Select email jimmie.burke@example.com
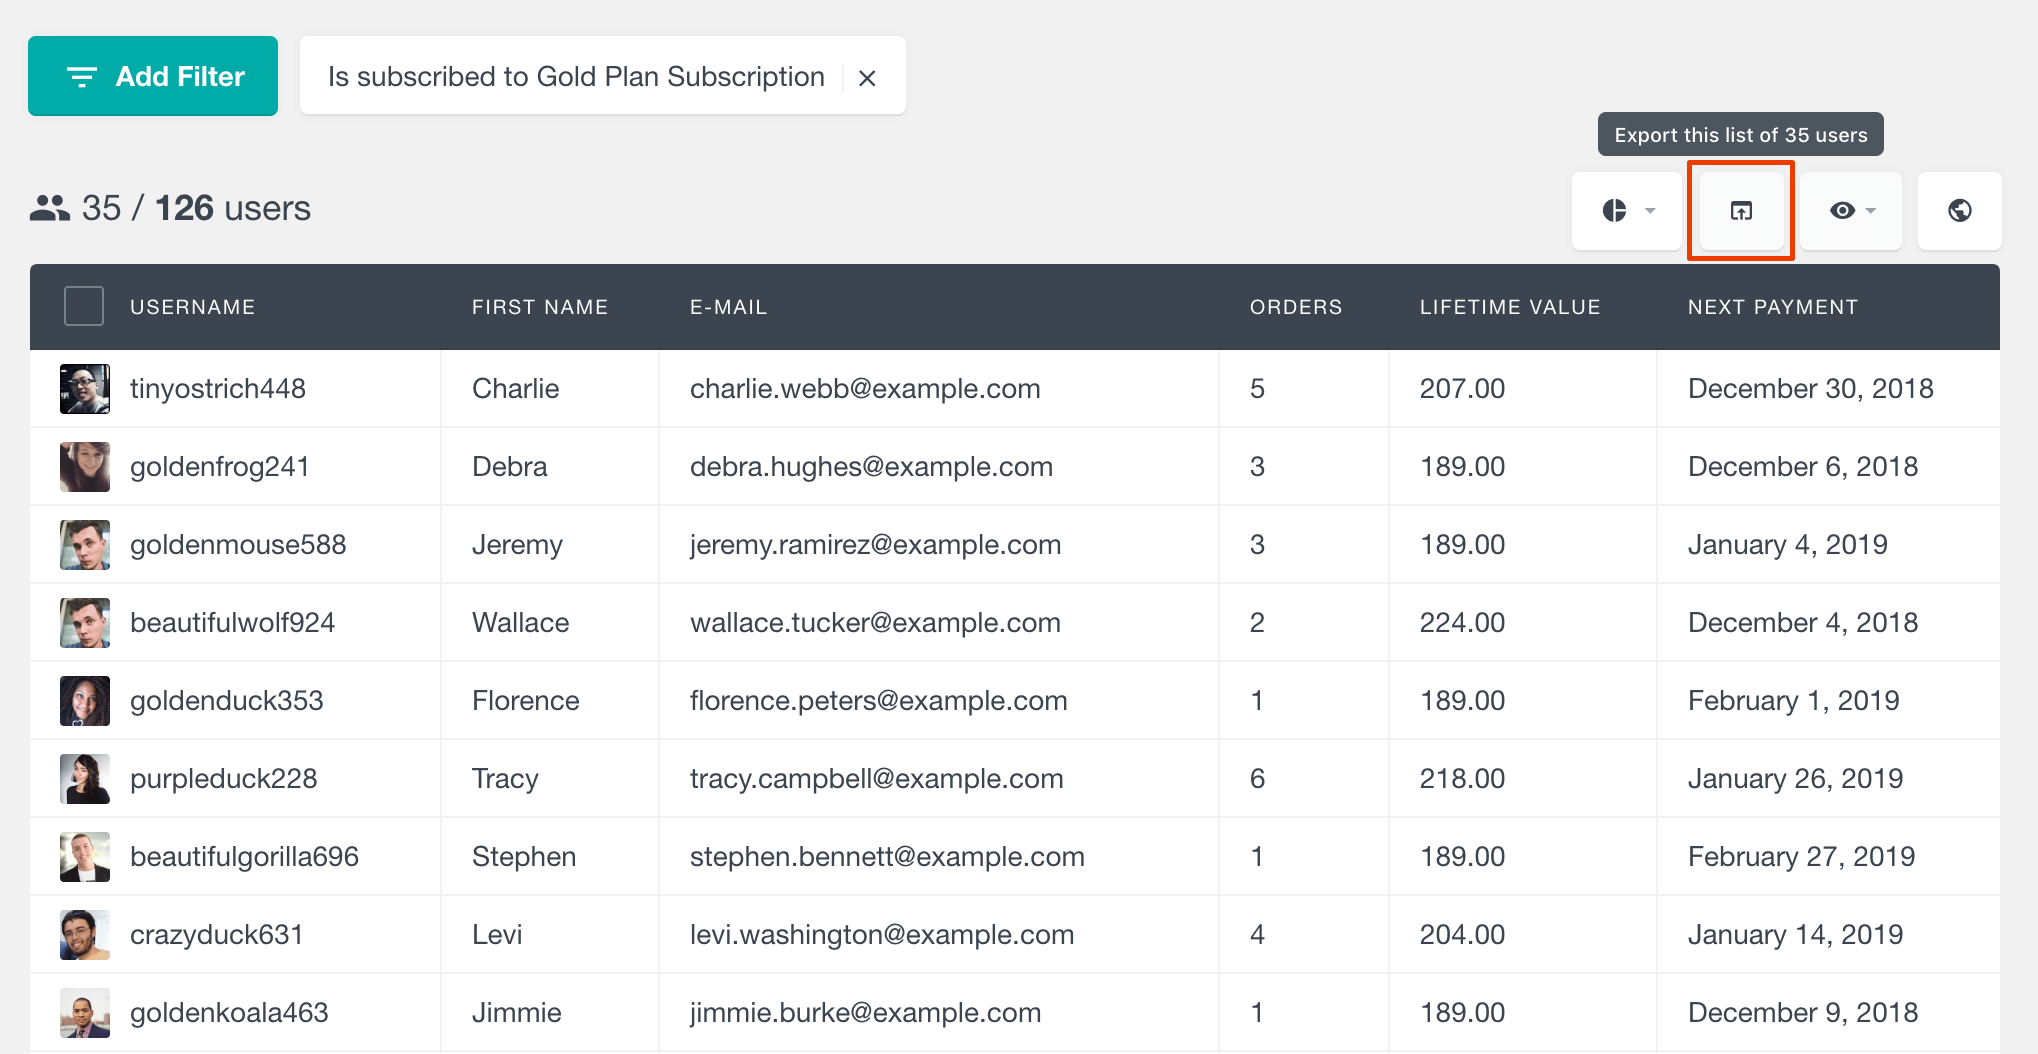Viewport: 2038px width, 1054px height. pos(866,1013)
